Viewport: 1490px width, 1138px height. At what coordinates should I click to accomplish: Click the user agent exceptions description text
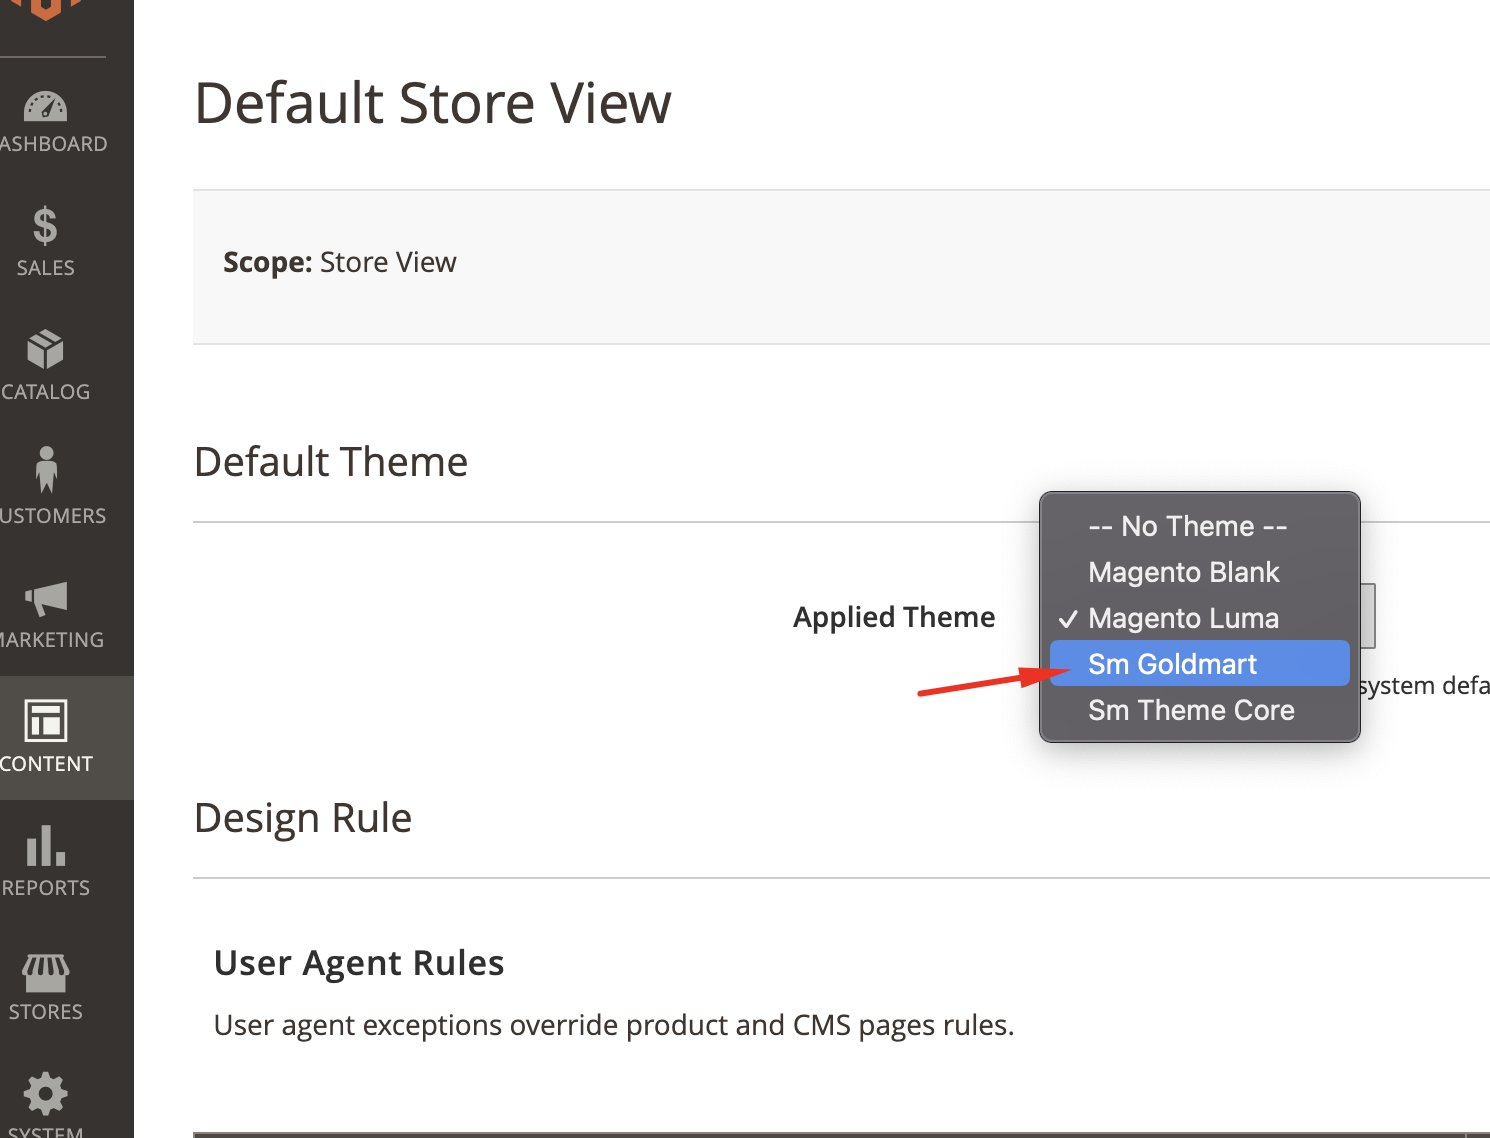pos(614,1025)
